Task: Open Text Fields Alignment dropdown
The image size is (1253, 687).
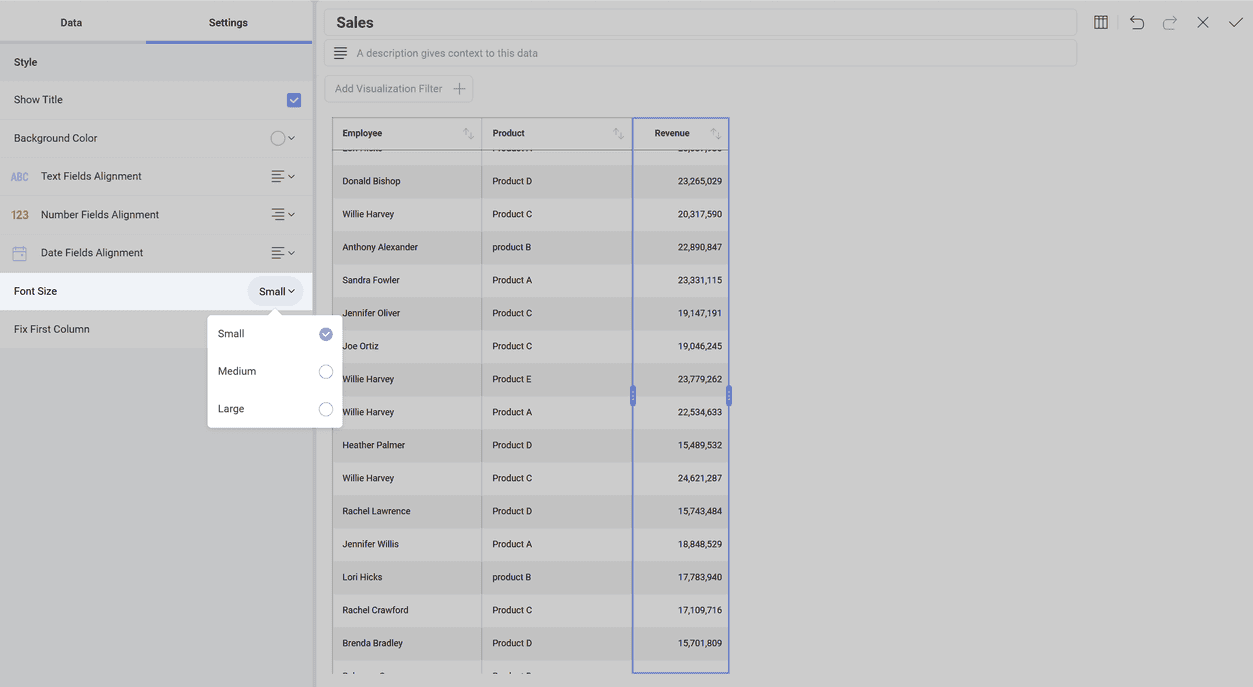Action: [283, 176]
